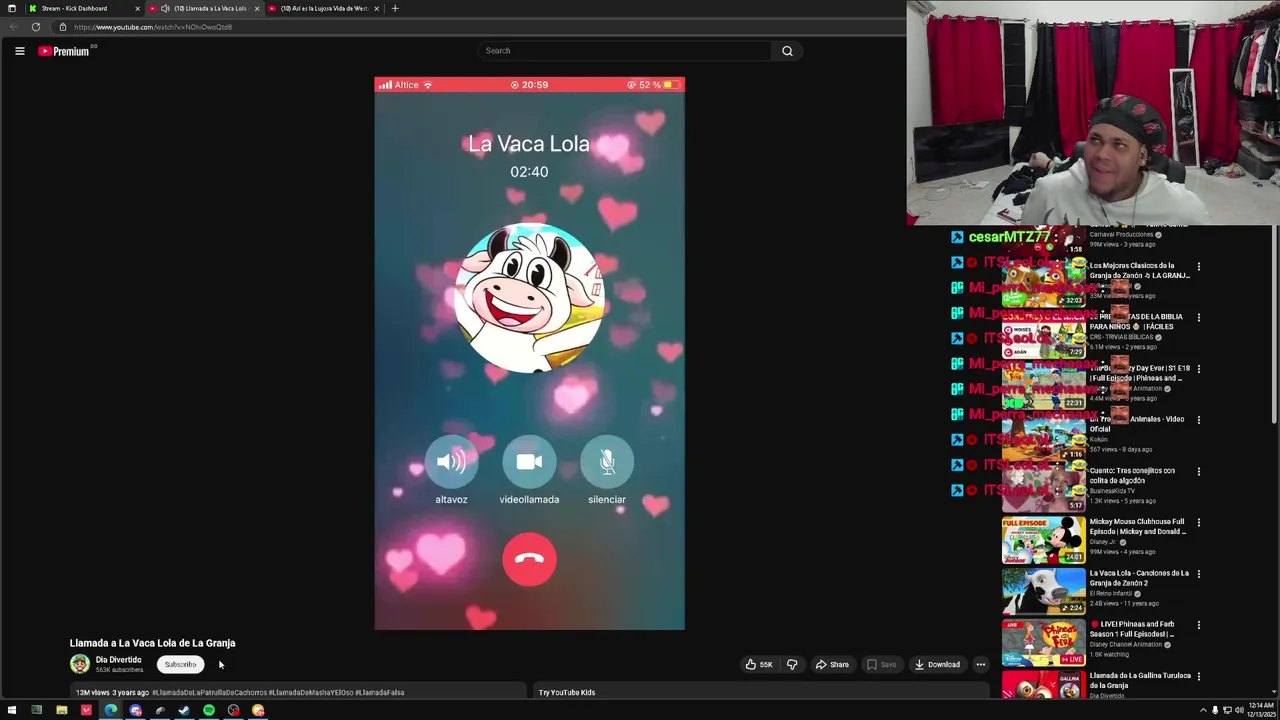
Task: Open the browser tab actions menu icon
Action: coord(12,8)
